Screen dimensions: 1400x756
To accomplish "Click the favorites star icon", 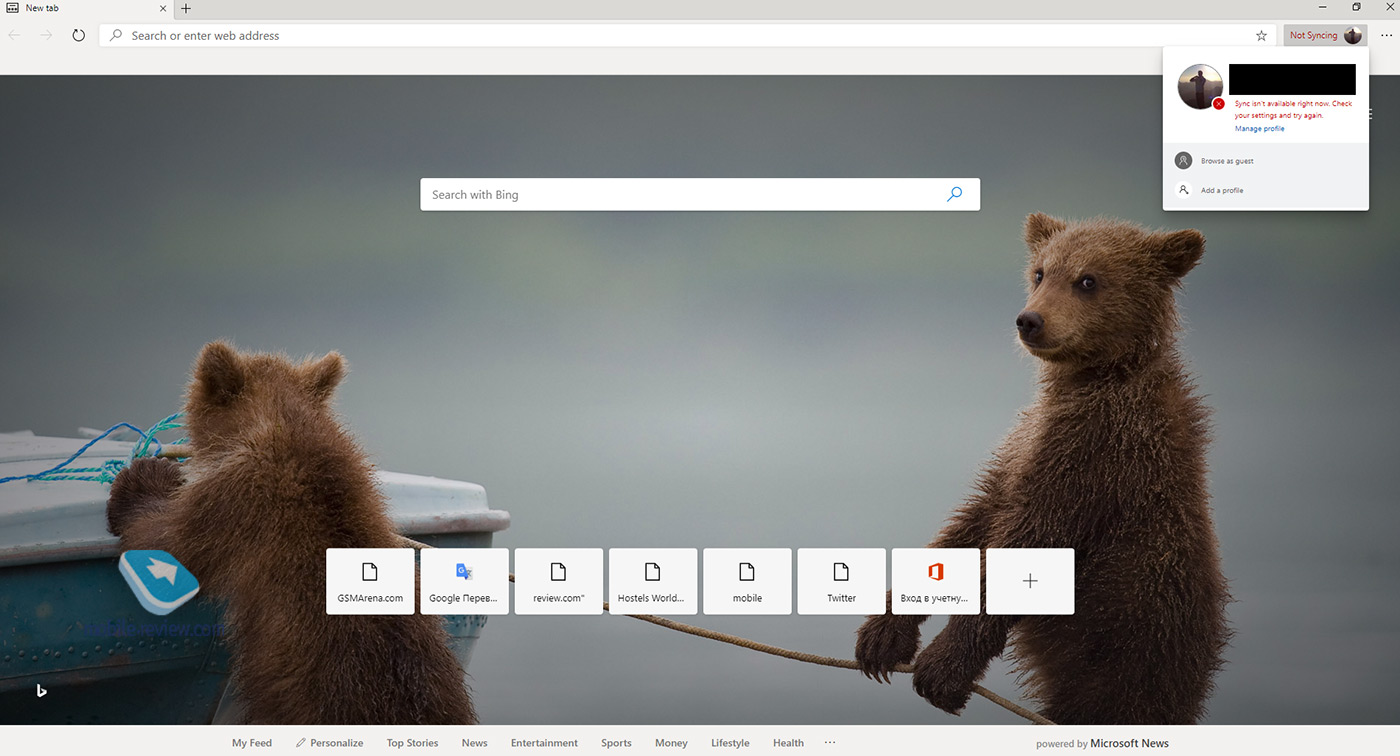I will pos(1261,35).
